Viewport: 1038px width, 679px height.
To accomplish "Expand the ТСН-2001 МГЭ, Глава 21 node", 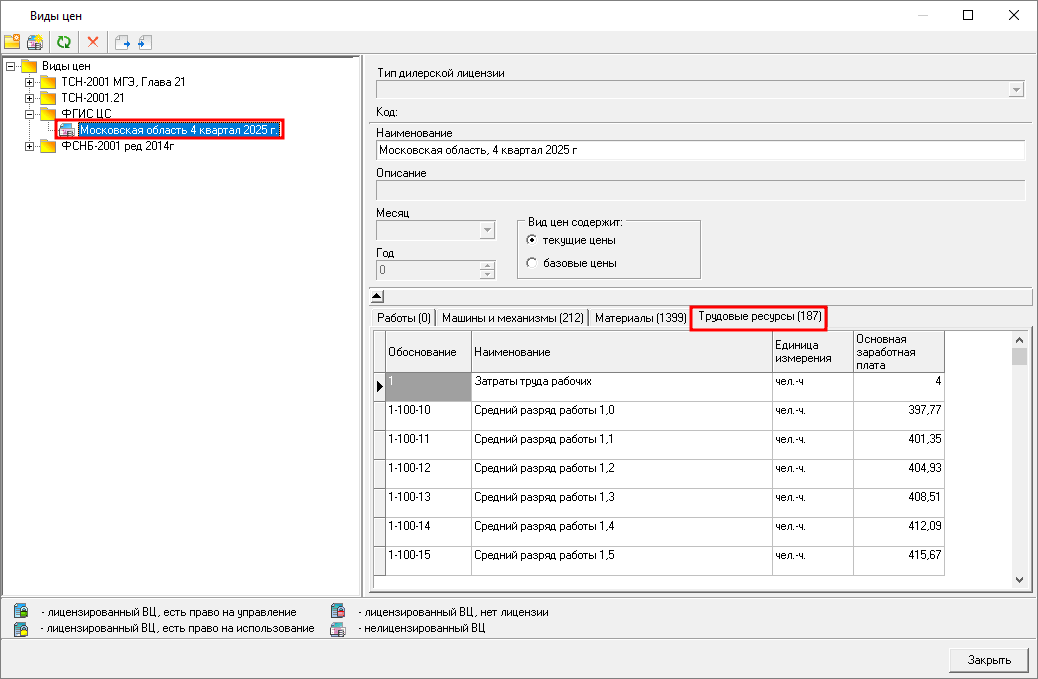I will (x=30, y=82).
